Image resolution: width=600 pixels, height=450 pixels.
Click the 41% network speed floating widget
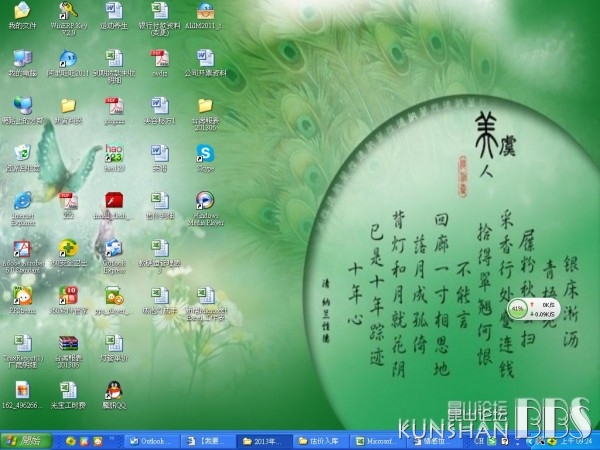click(x=534, y=309)
